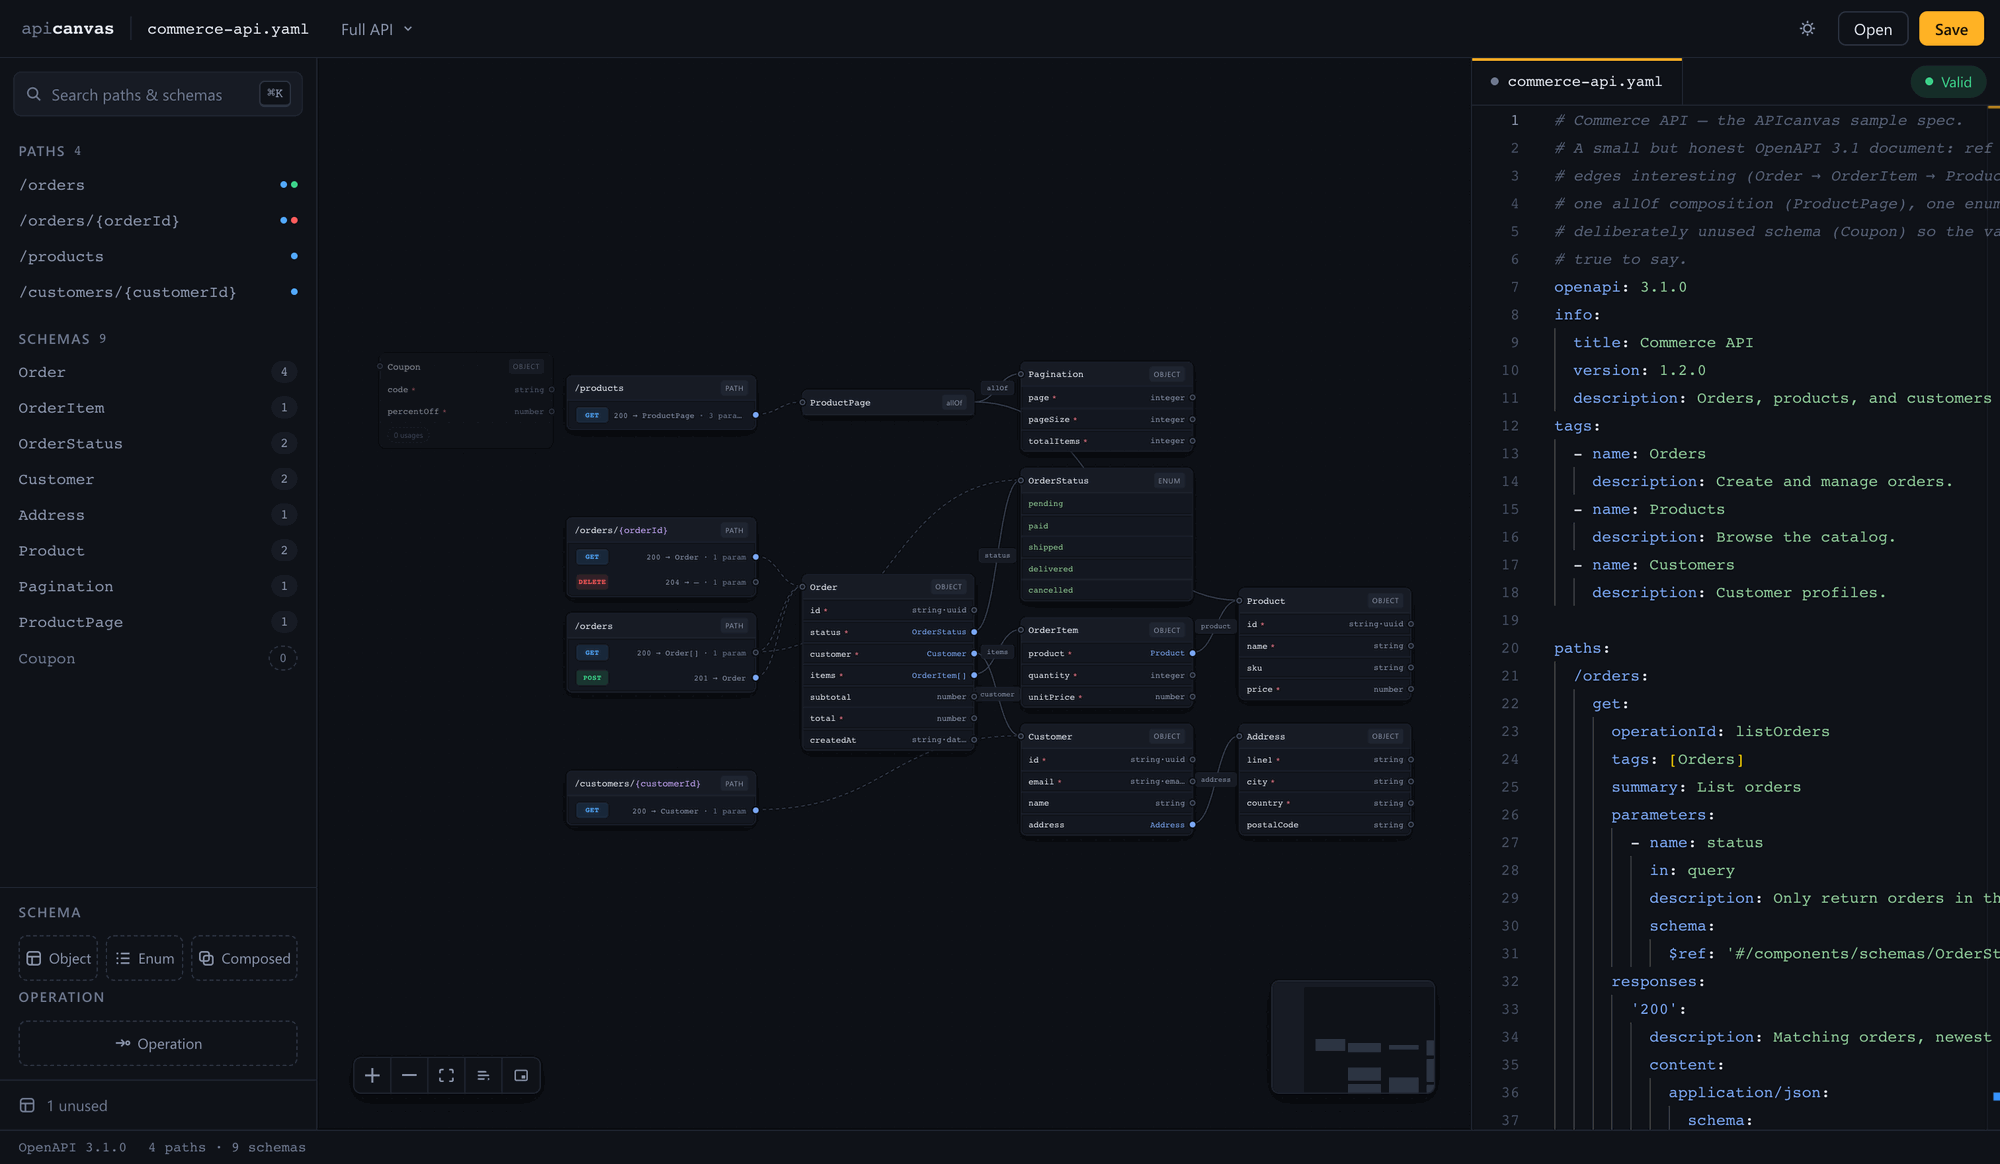Select the ProductPage schema in sidebar
Viewport: 2000px width, 1164px height.
click(158, 622)
